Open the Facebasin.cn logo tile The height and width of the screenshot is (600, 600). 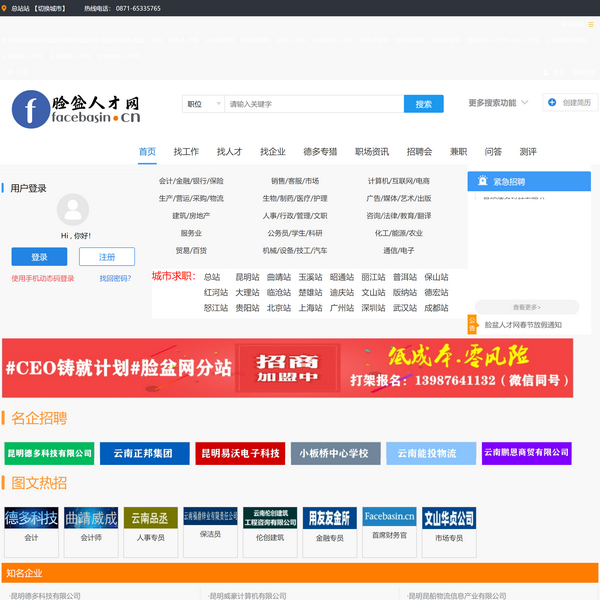coord(389,518)
